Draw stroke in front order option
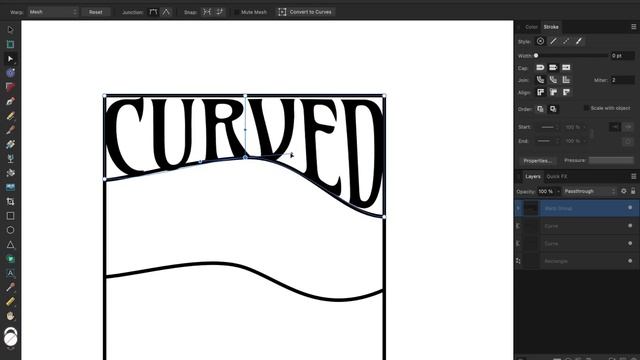Image resolution: width=640 pixels, height=360 pixels. [x=553, y=109]
